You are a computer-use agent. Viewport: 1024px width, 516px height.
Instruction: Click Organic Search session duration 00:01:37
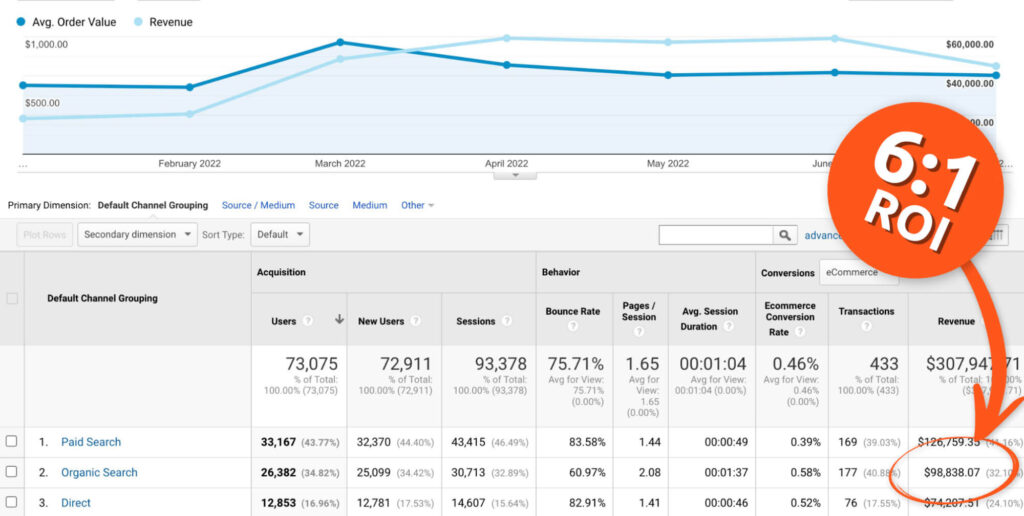tap(726, 472)
